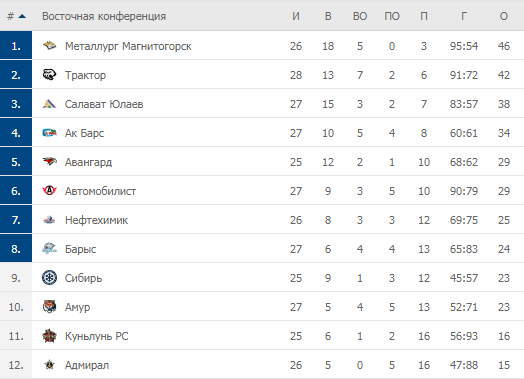Image resolution: width=524 pixels, height=379 pixels.
Task: Click the Куньлунь РС team logo
Action: click(x=49, y=336)
